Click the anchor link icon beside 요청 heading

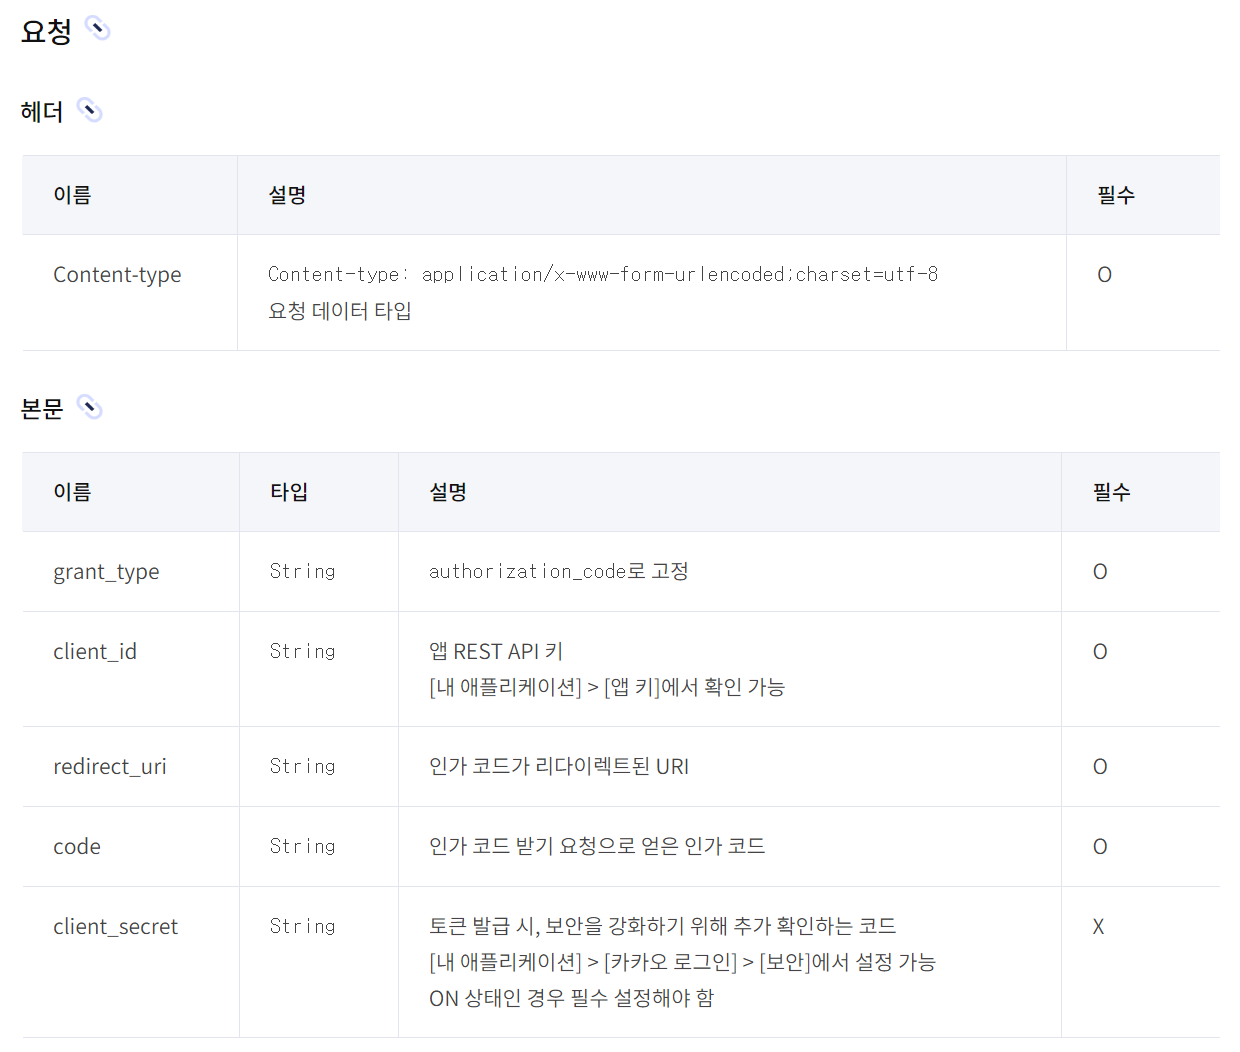[97, 28]
